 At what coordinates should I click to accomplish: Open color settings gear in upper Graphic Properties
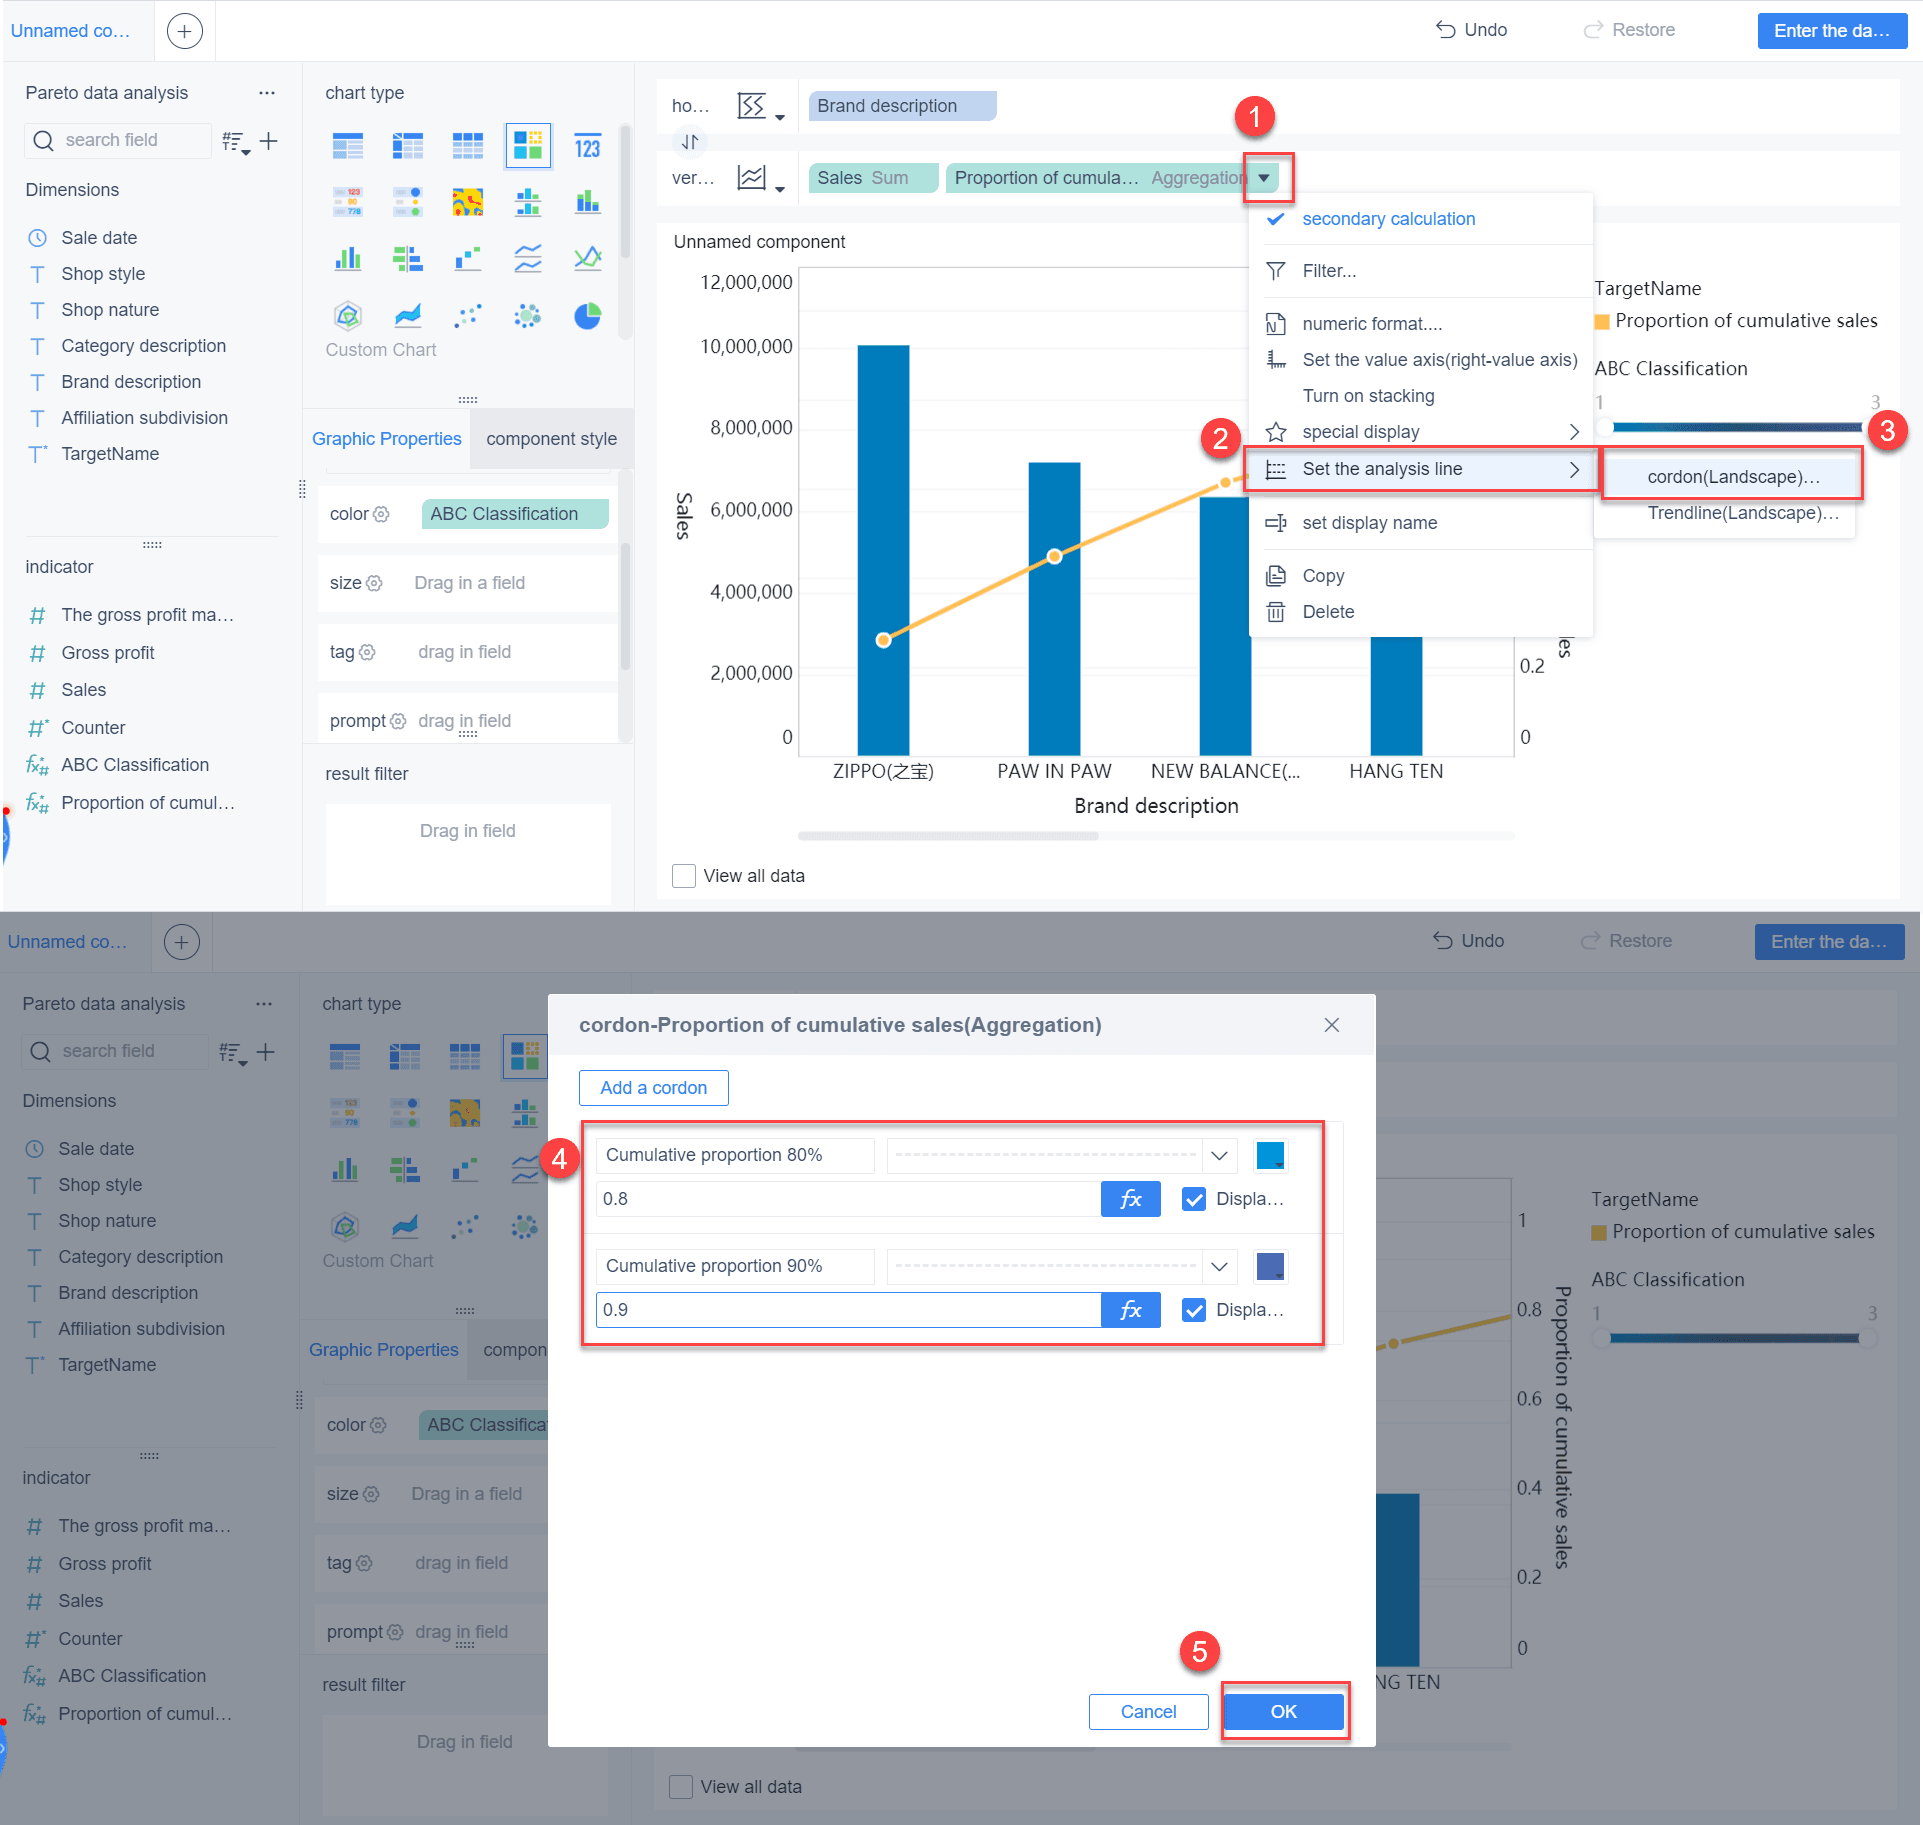[381, 514]
